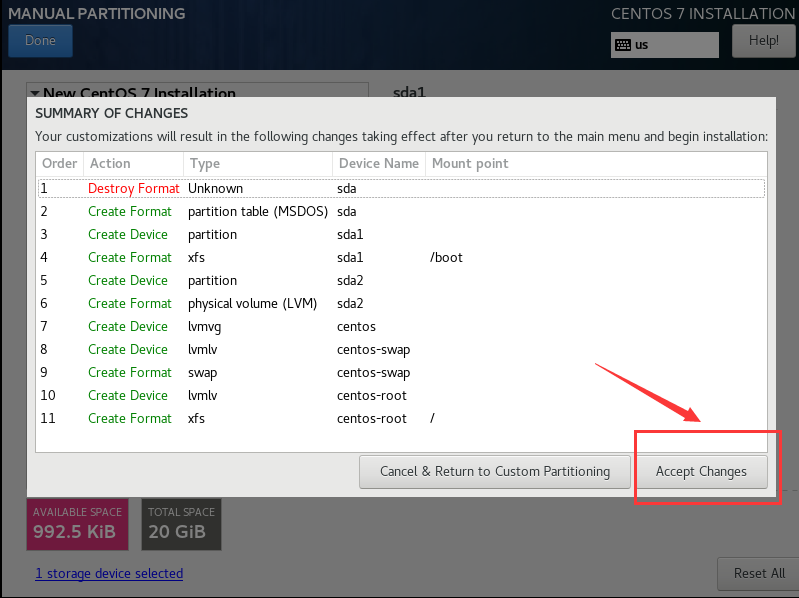This screenshot has height=598, width=799.
Task: Select the Destroy Format row for sda
Action: point(401,188)
